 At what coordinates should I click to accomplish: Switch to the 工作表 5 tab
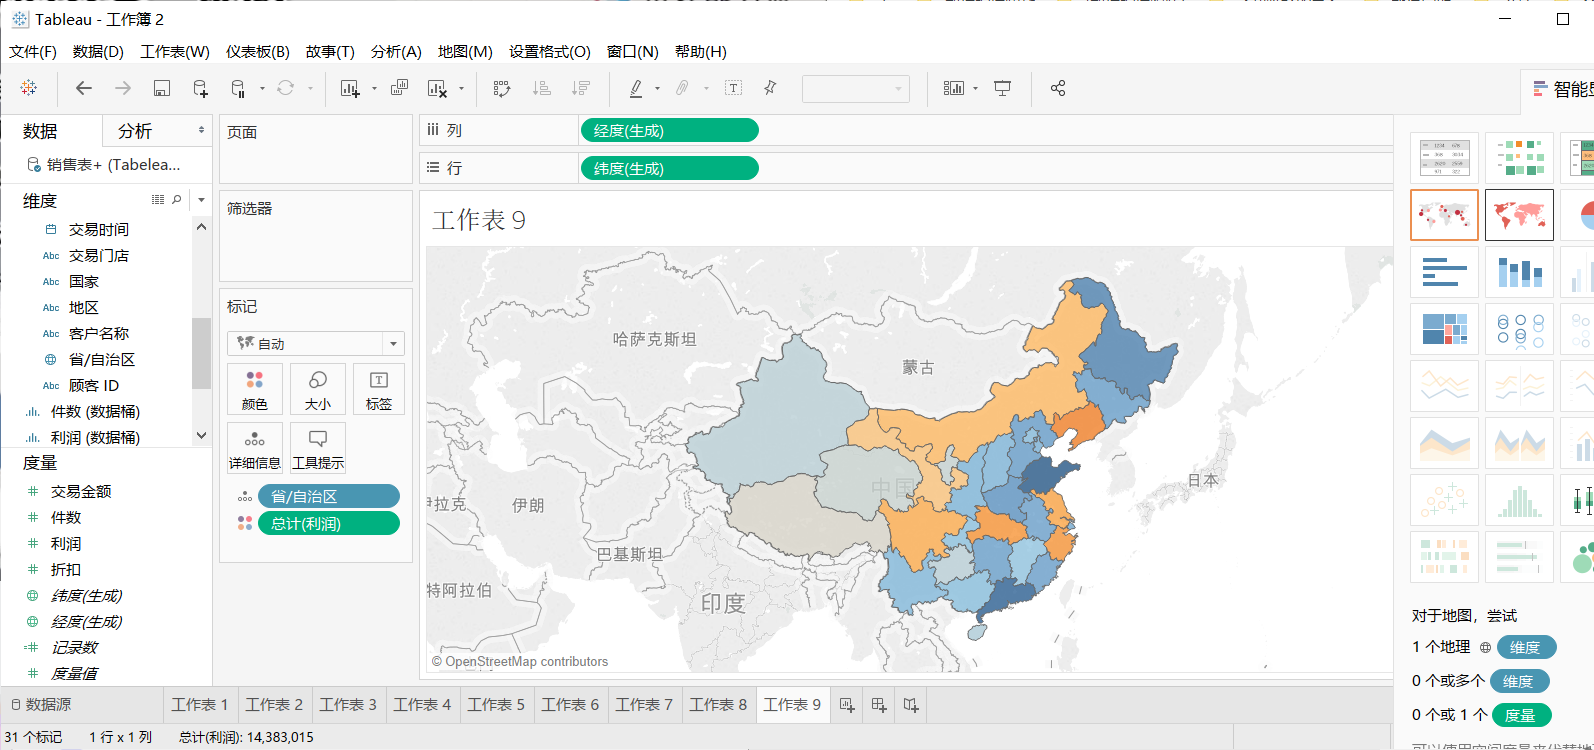[496, 705]
